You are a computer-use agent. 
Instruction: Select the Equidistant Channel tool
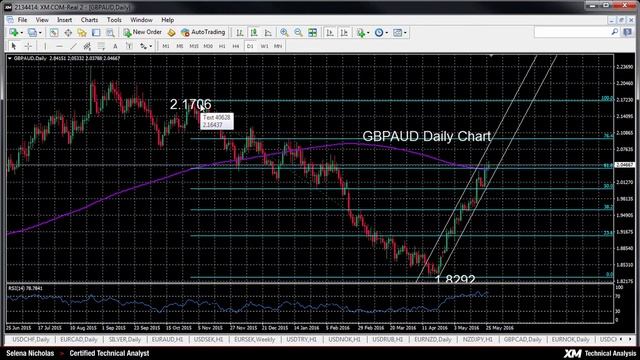coord(87,46)
